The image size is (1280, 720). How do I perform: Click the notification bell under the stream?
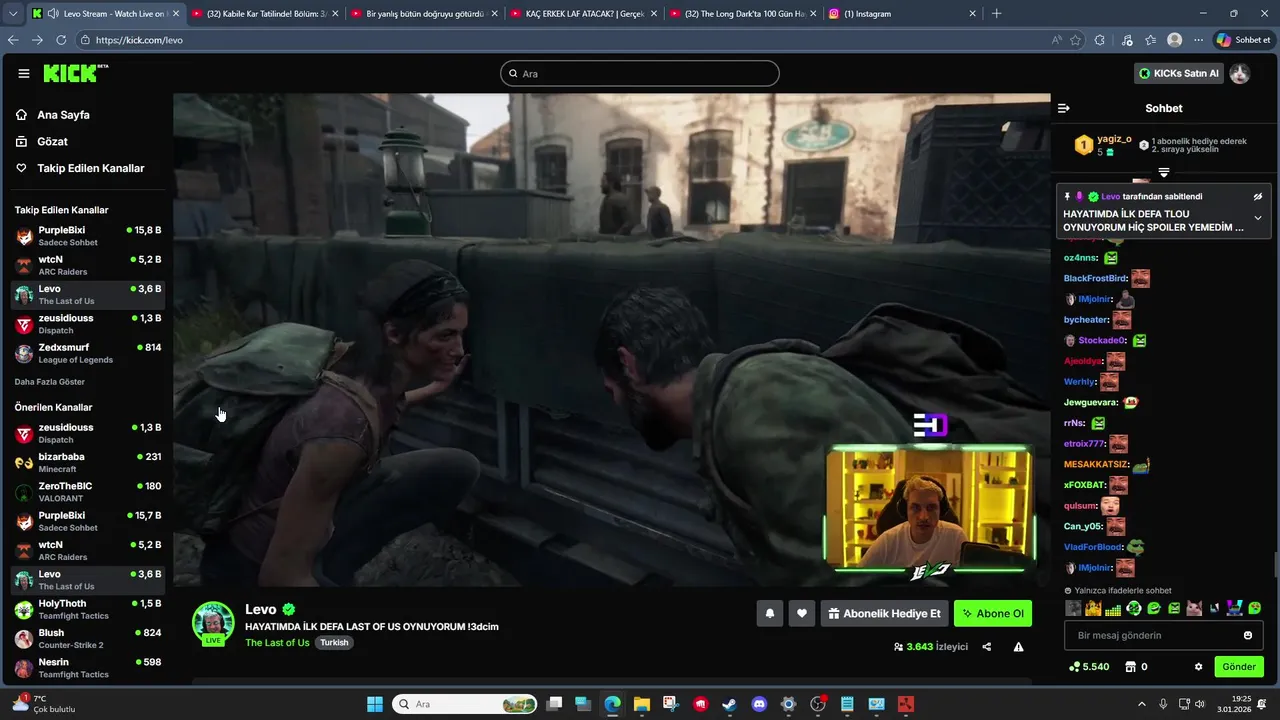coord(769,614)
